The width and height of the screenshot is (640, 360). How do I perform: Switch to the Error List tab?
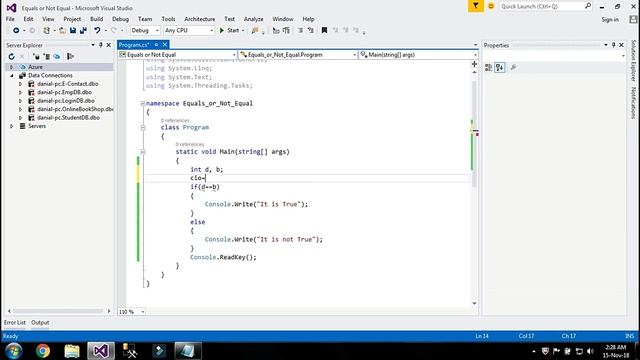coord(15,322)
